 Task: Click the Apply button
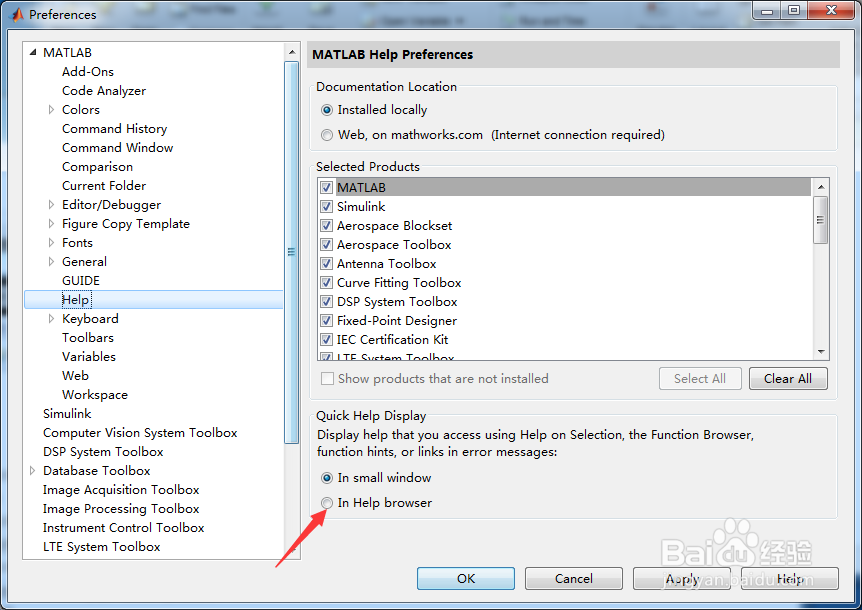click(x=682, y=579)
